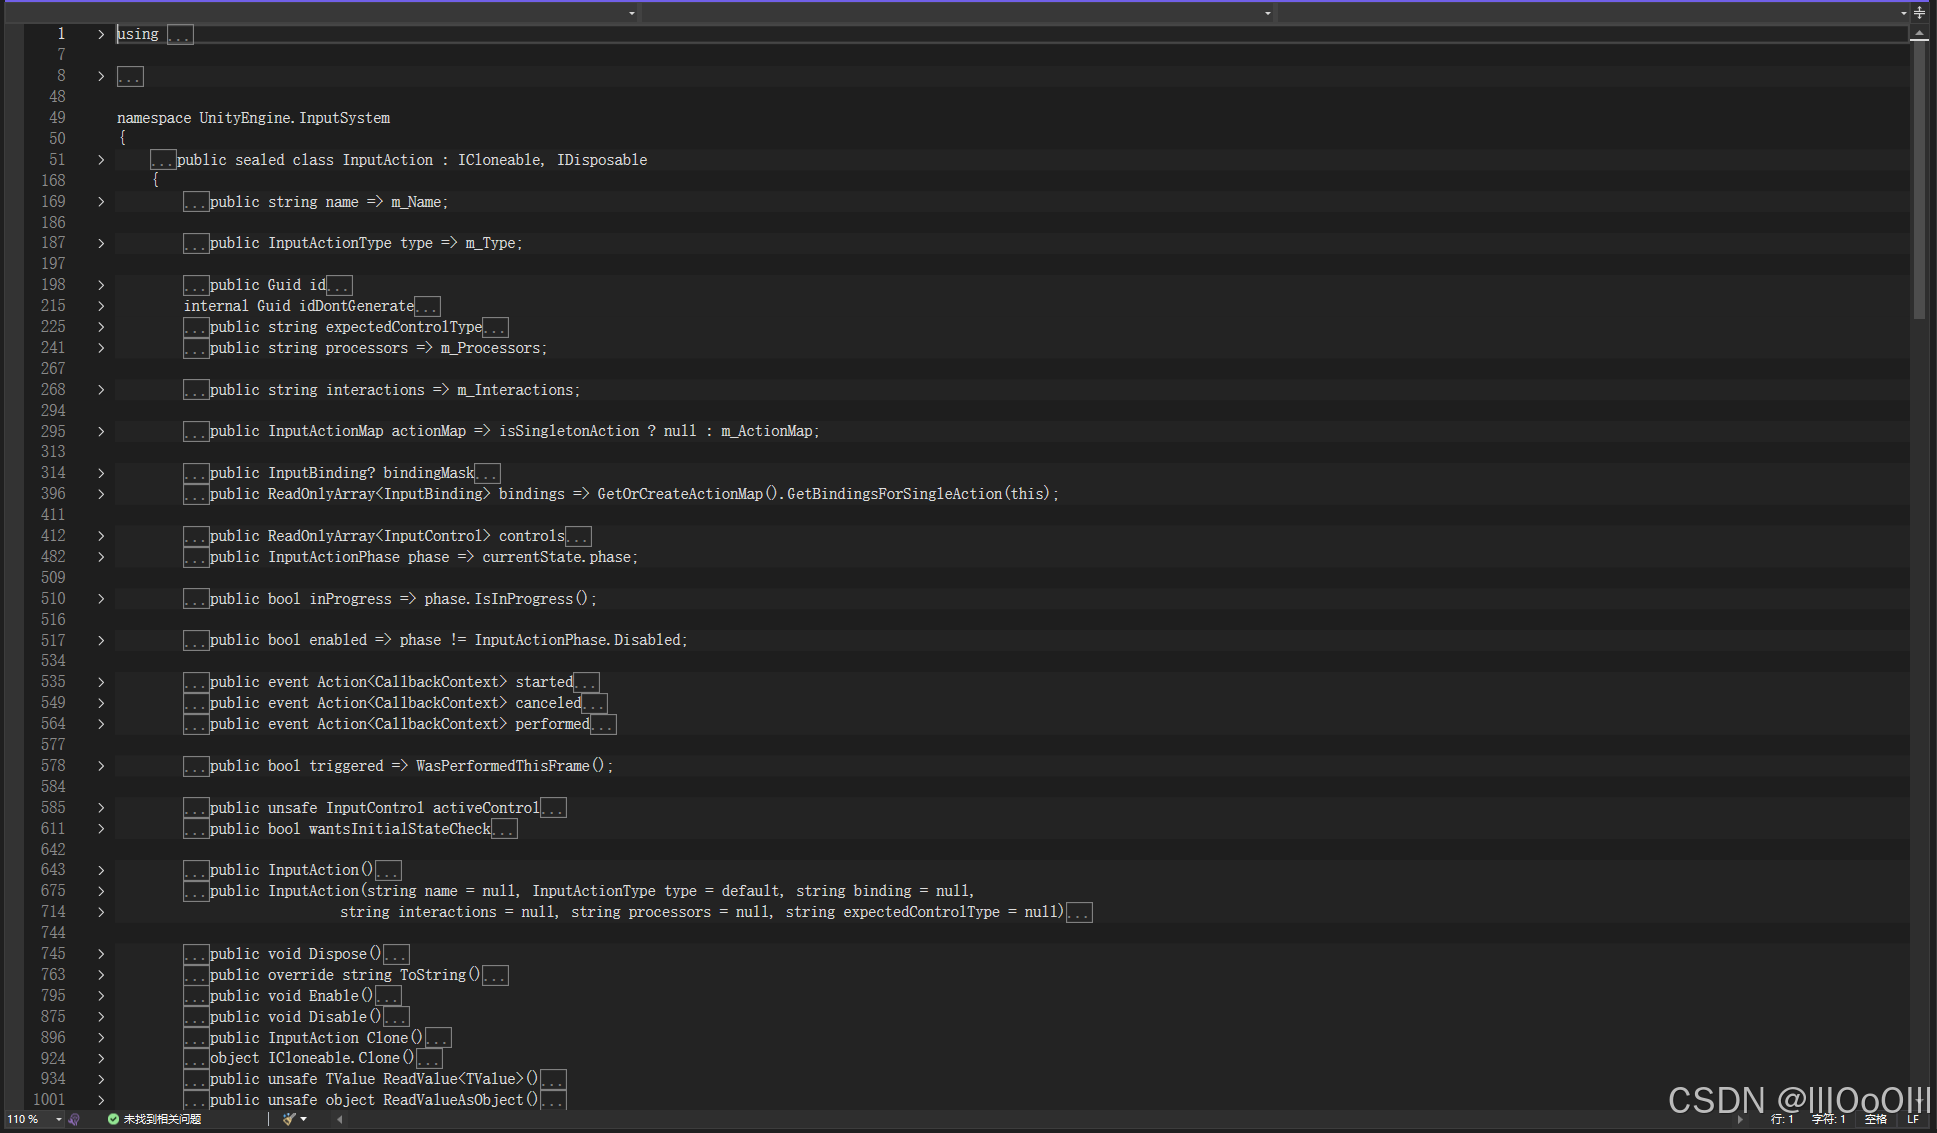Click the 空格 indentation indicator in status bar
The width and height of the screenshot is (1937, 1133).
pyautogui.click(x=1875, y=1119)
